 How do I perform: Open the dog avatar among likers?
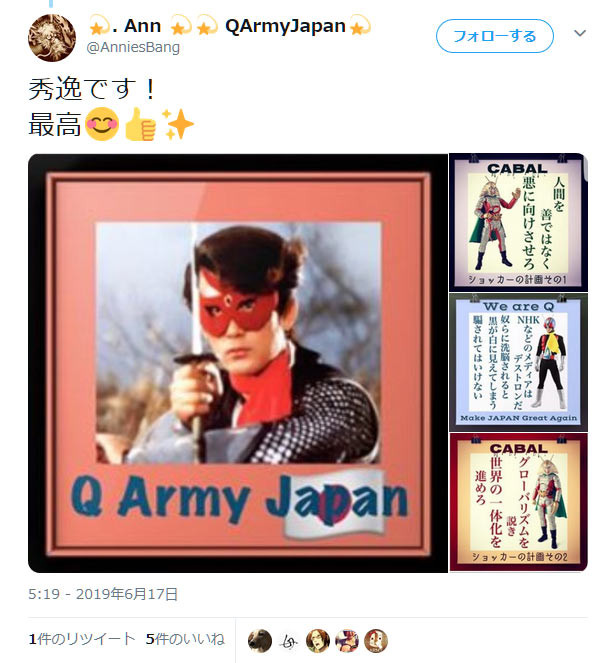click(x=260, y=641)
